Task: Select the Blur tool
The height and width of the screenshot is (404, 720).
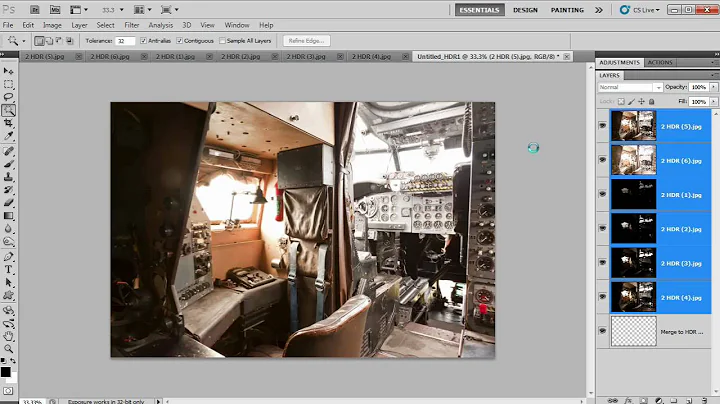Action: tap(8, 228)
